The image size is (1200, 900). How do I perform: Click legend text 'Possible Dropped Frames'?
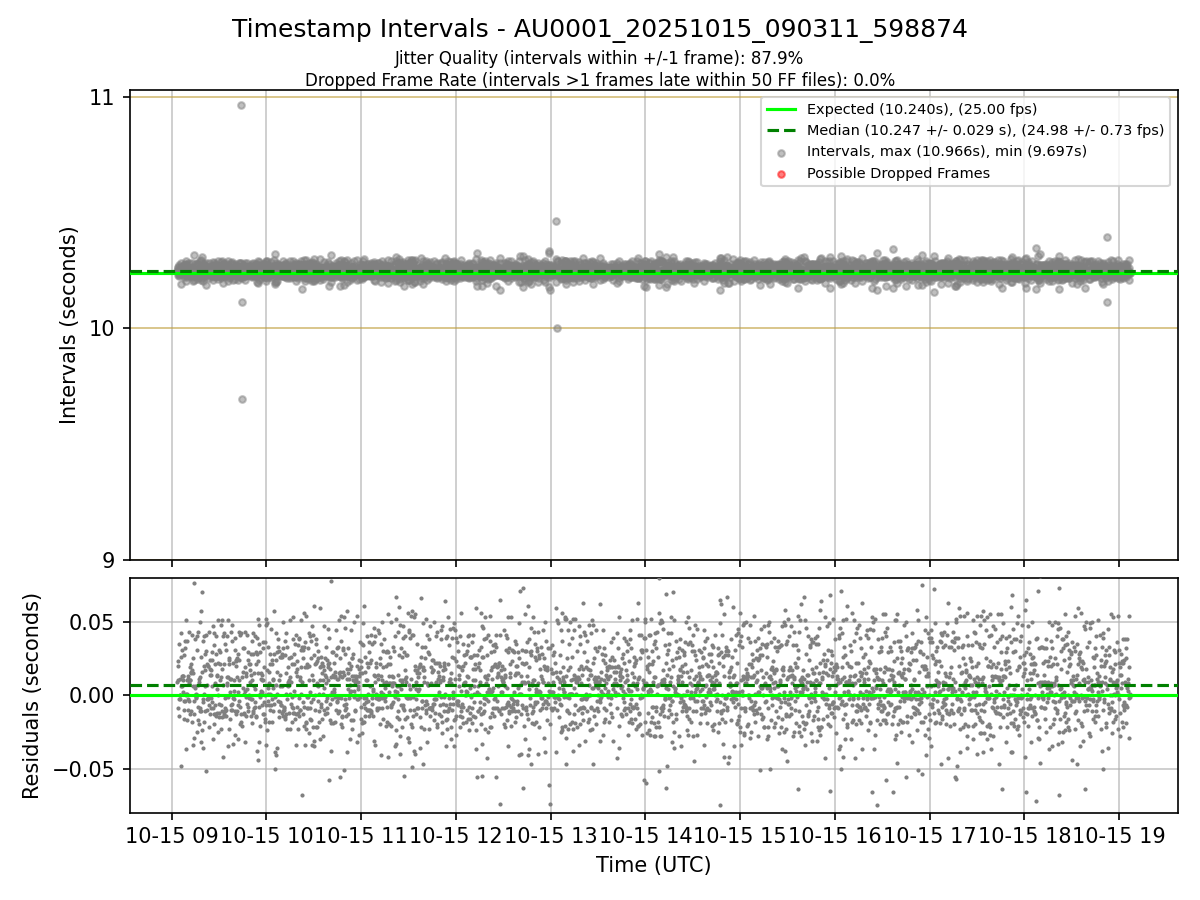tap(898, 173)
